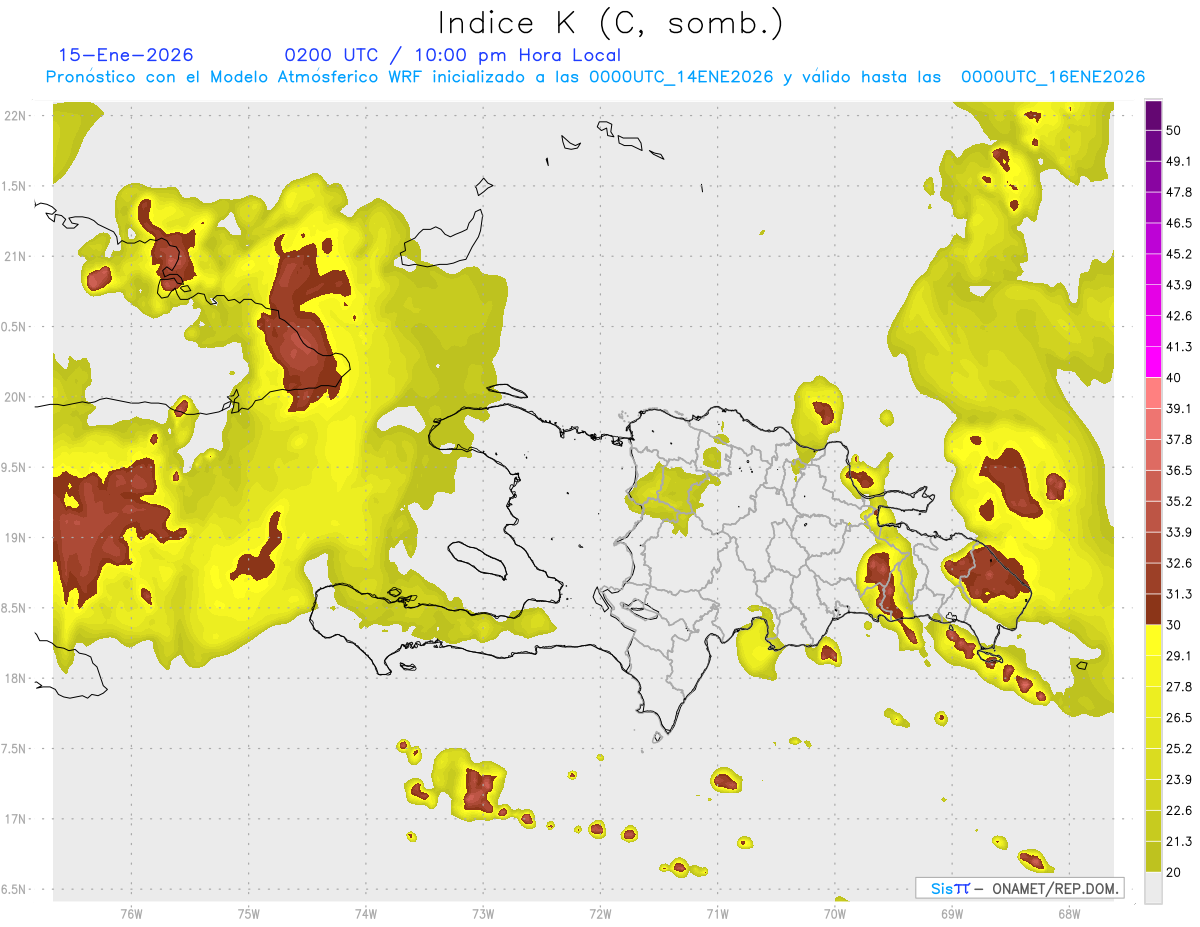Click the colorbar value "39.1"
This screenshot has height=927, width=1200.
pyautogui.click(x=1178, y=409)
